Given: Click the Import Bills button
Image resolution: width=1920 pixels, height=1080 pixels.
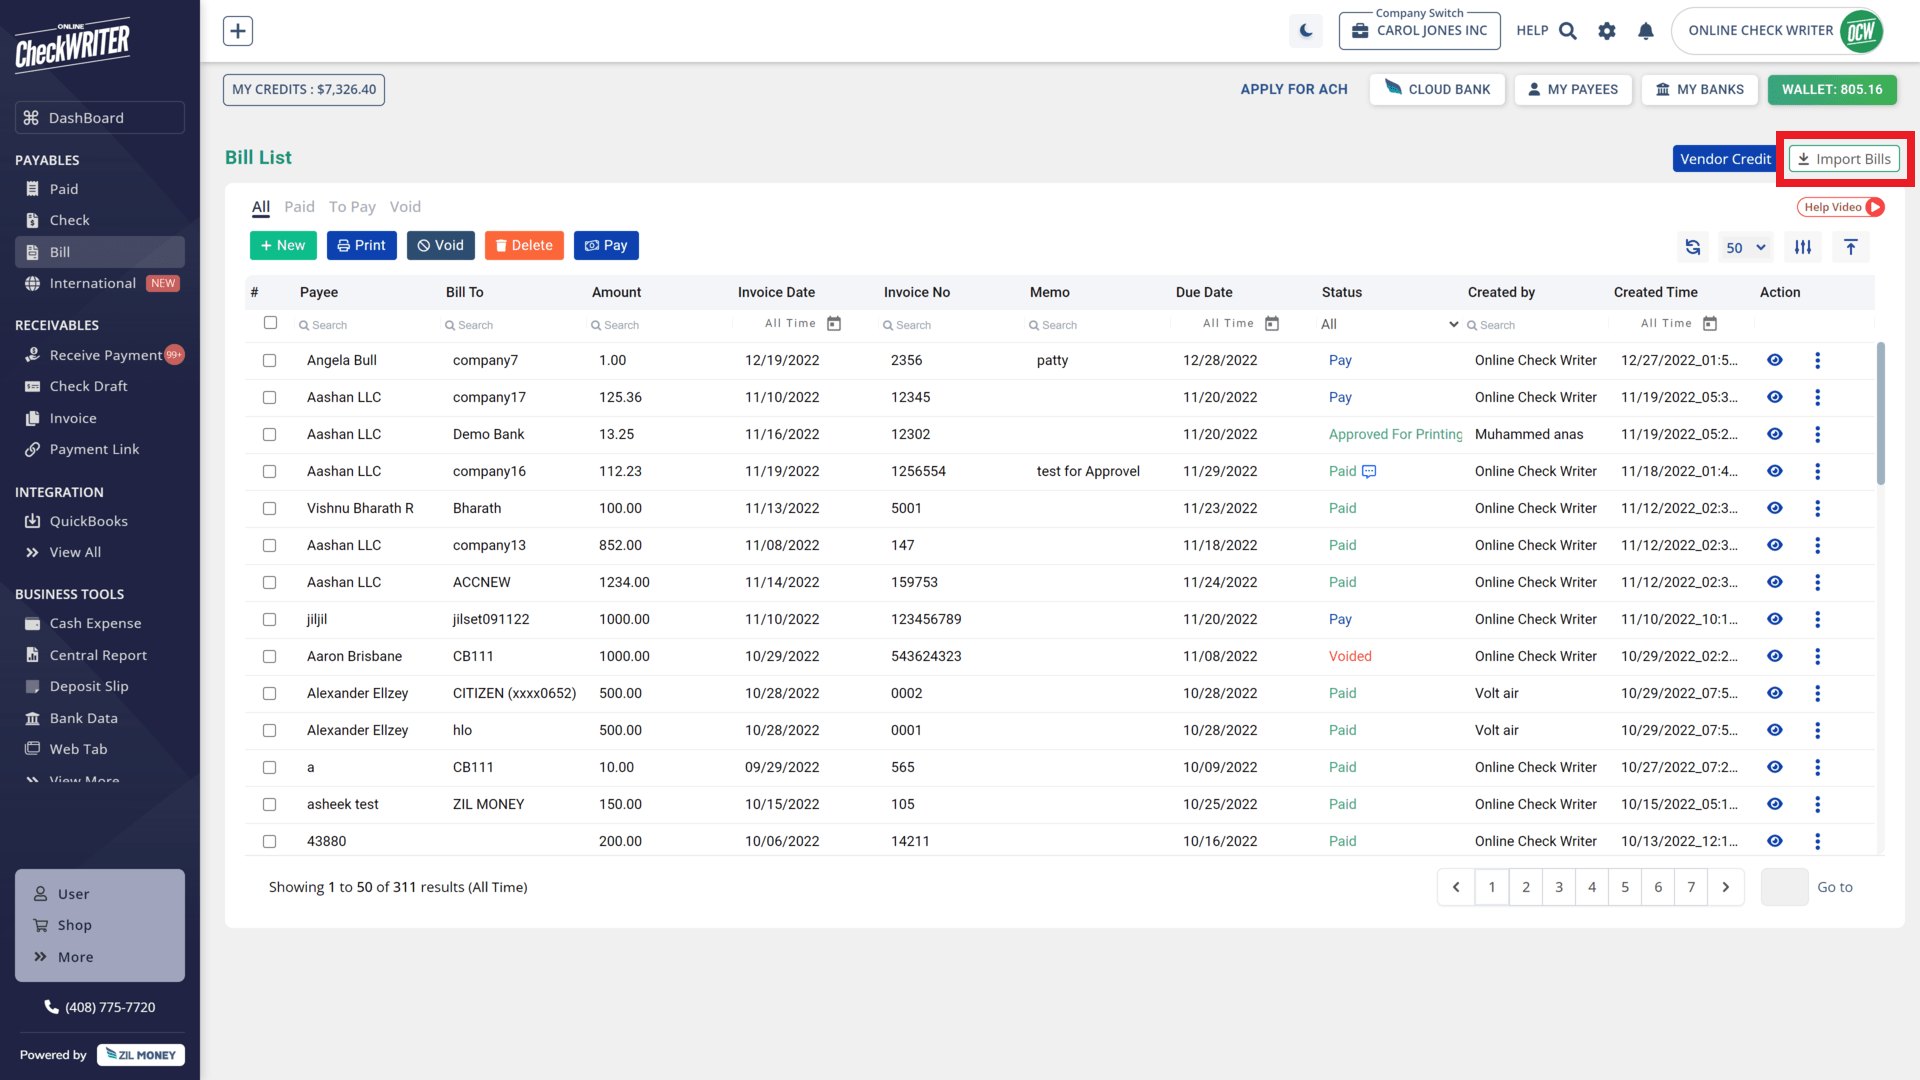Looking at the screenshot, I should (1844, 159).
